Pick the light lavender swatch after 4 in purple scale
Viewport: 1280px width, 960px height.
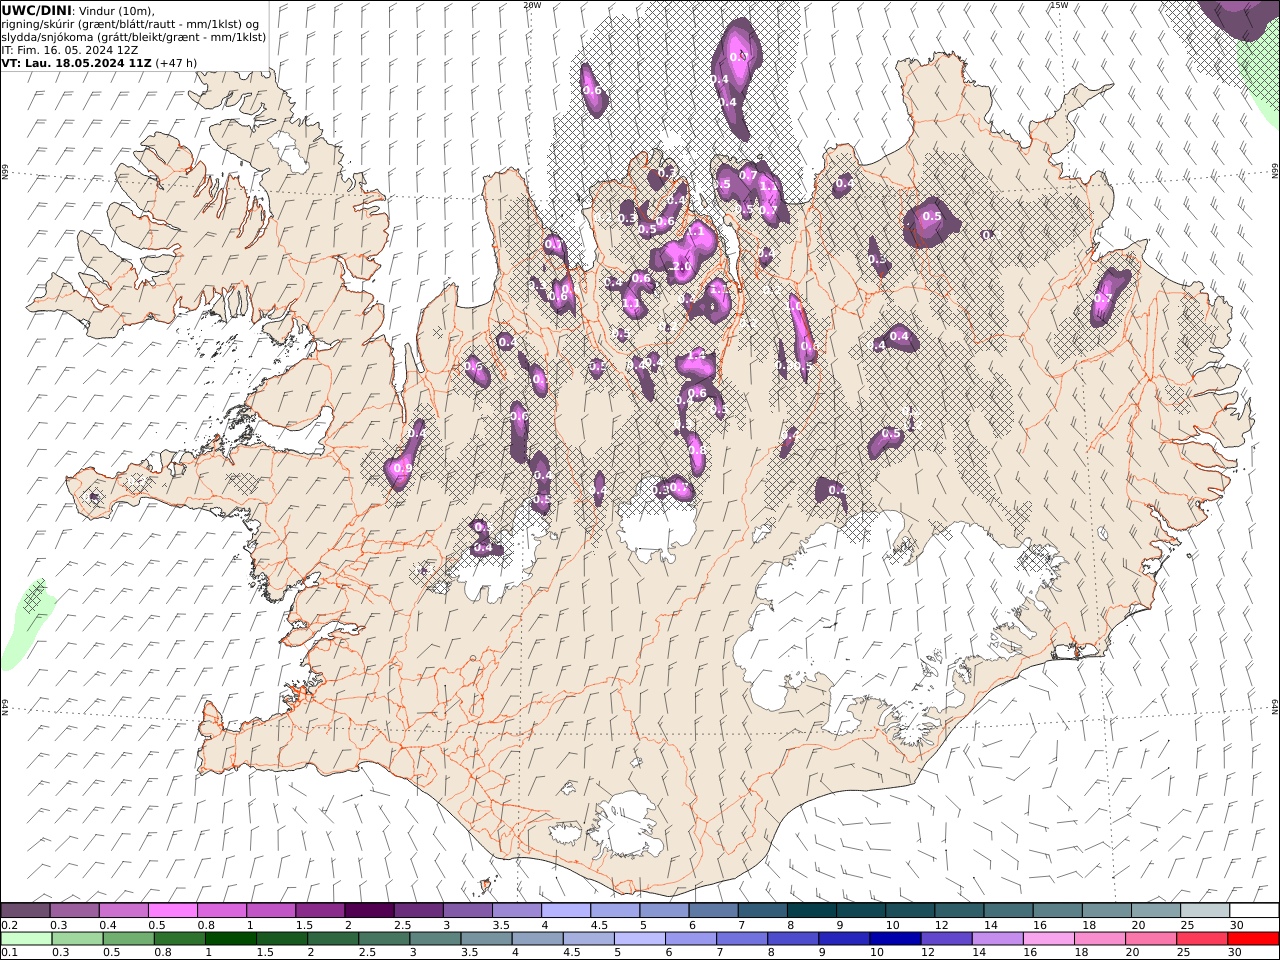[565, 911]
